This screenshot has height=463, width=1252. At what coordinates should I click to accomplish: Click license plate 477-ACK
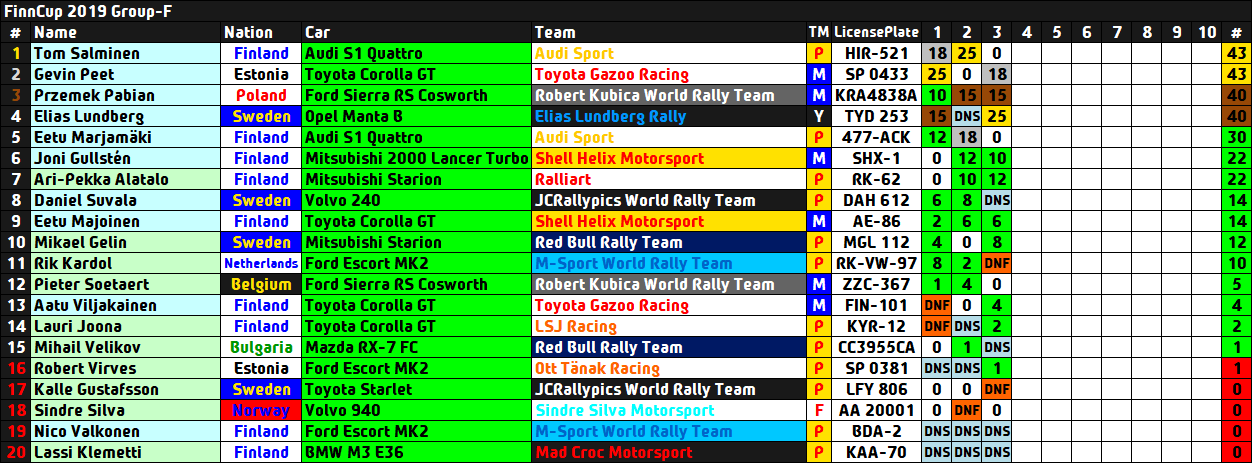(877, 137)
